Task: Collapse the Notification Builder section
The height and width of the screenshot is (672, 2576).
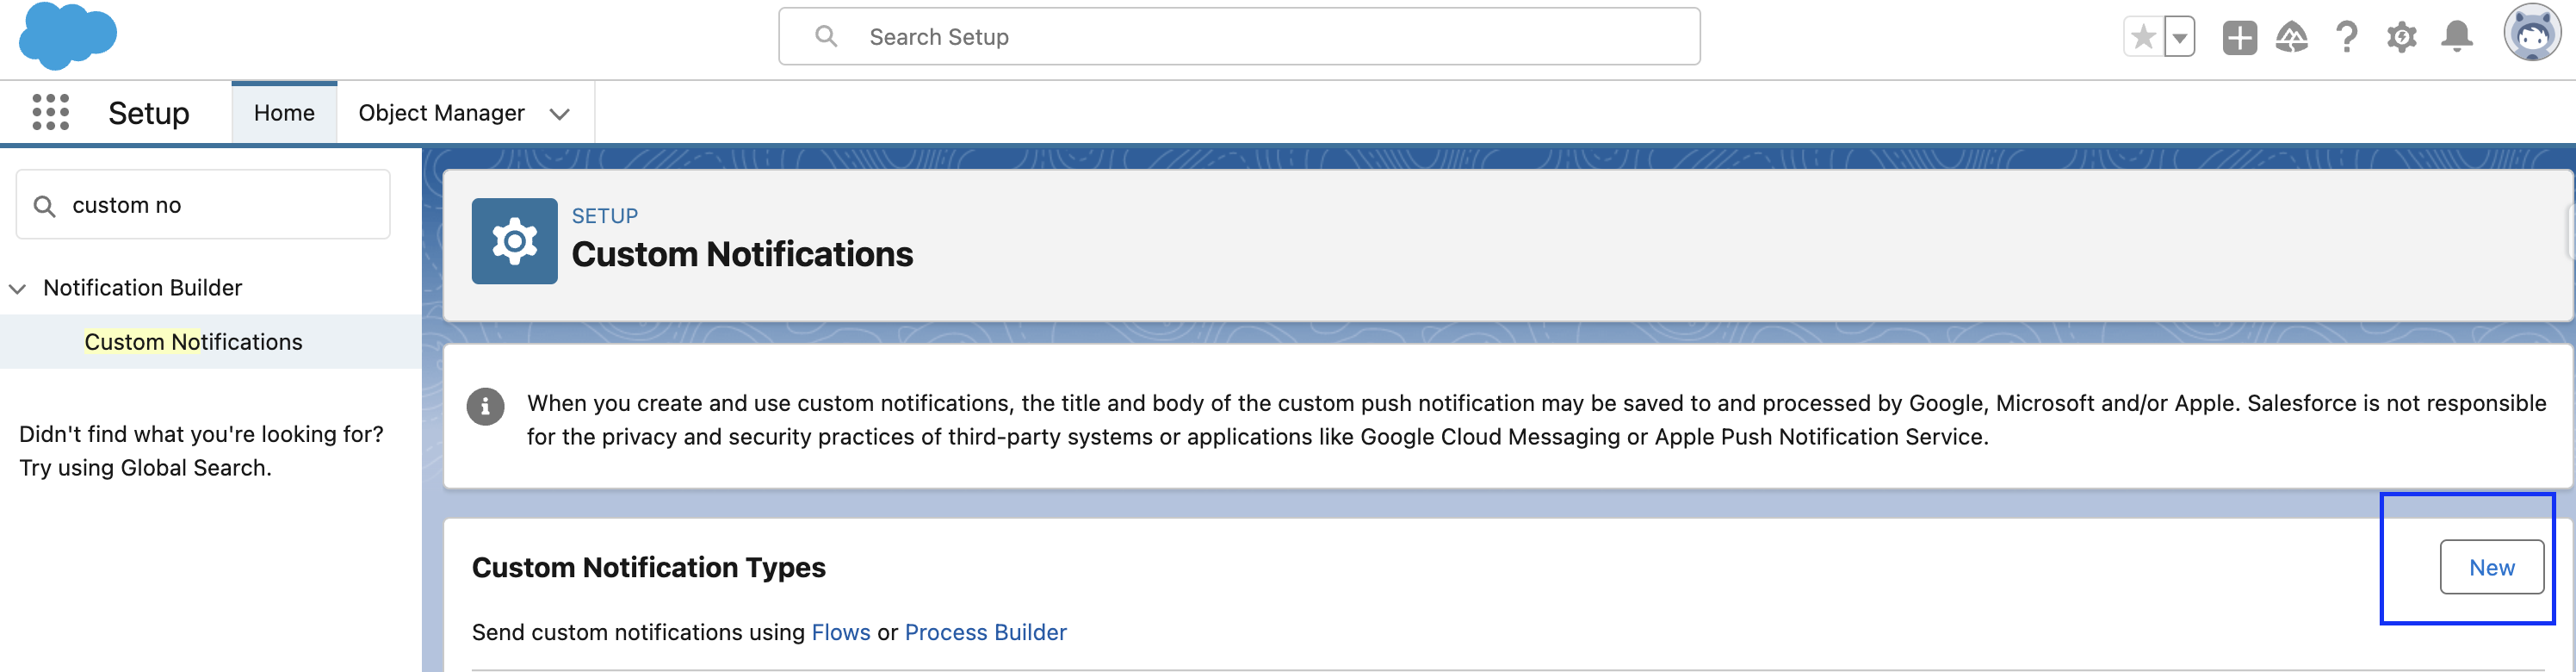Action: coord(16,289)
